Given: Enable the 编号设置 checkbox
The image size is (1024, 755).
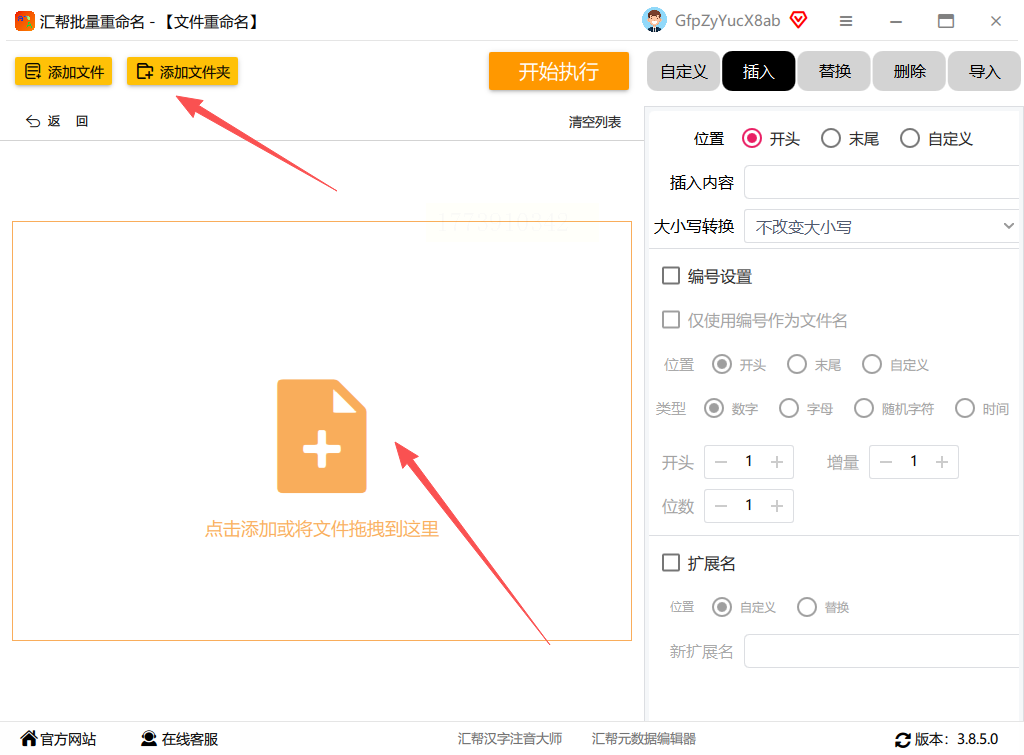Looking at the screenshot, I should tap(671, 276).
